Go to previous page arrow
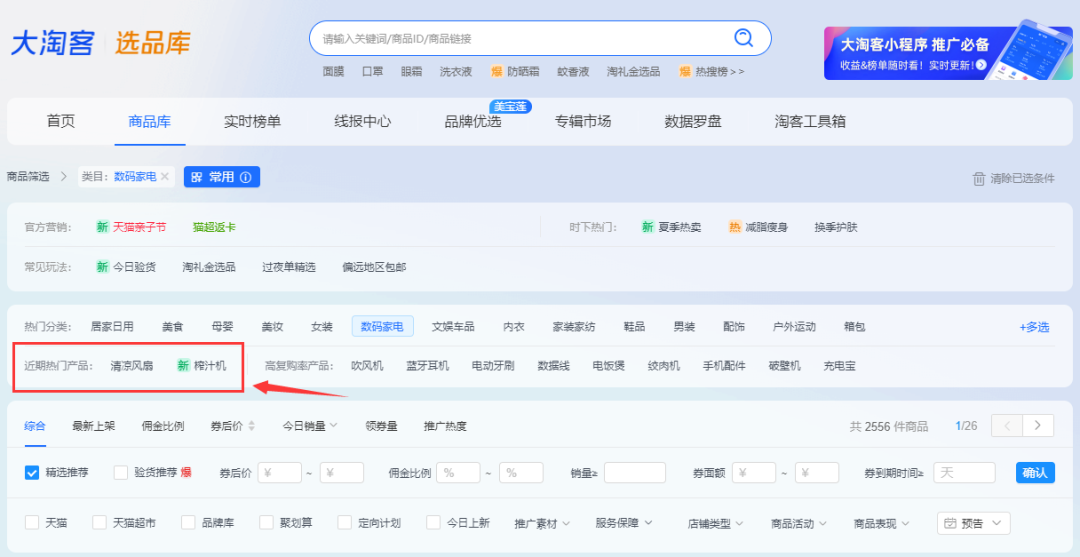The height and width of the screenshot is (557, 1080). coord(1007,425)
